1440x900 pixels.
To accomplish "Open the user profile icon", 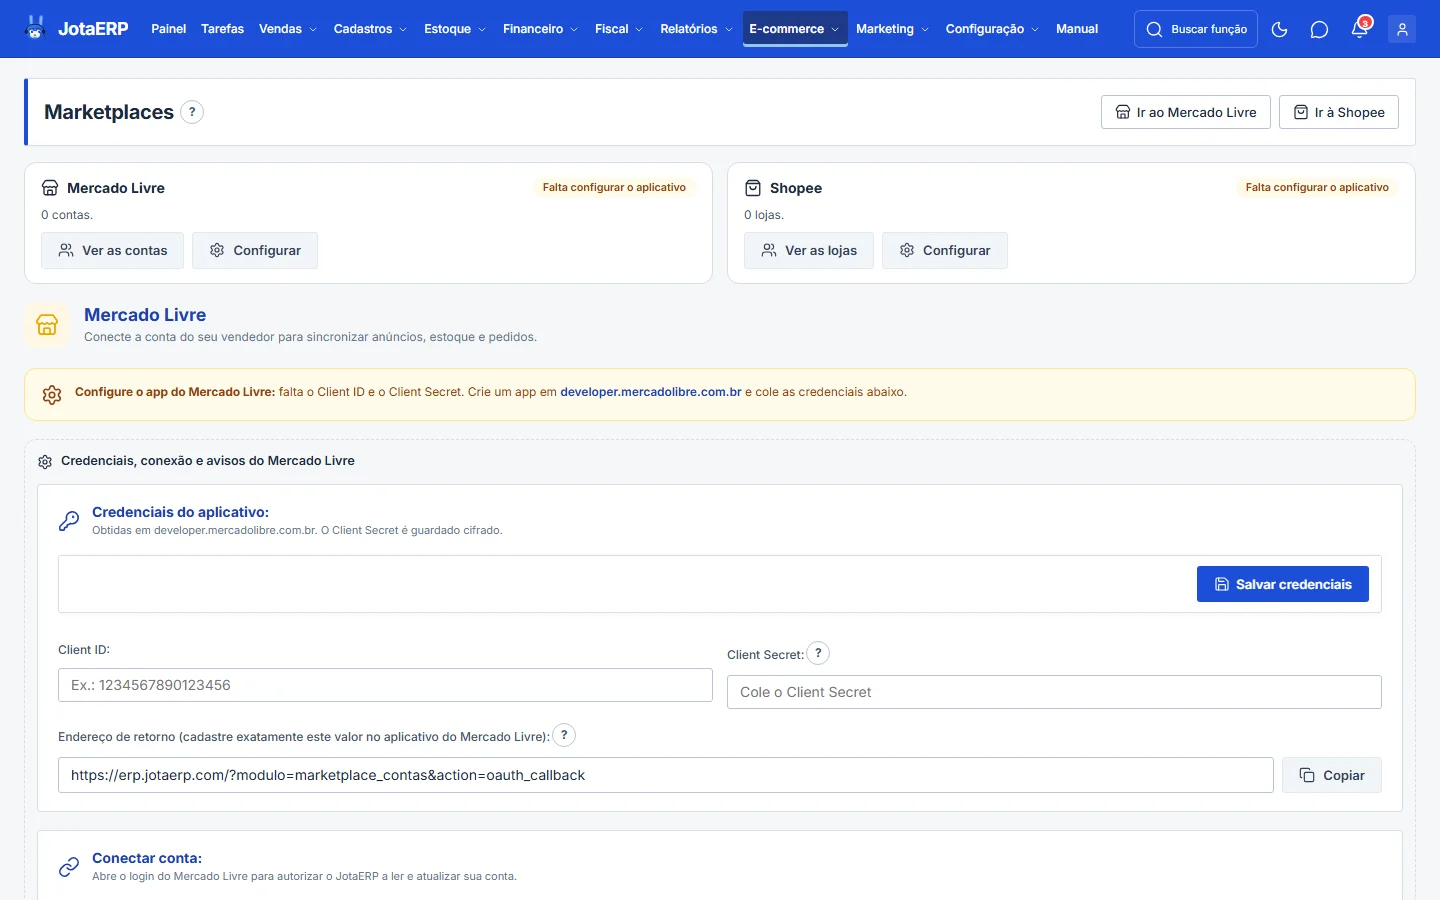I will coord(1402,29).
